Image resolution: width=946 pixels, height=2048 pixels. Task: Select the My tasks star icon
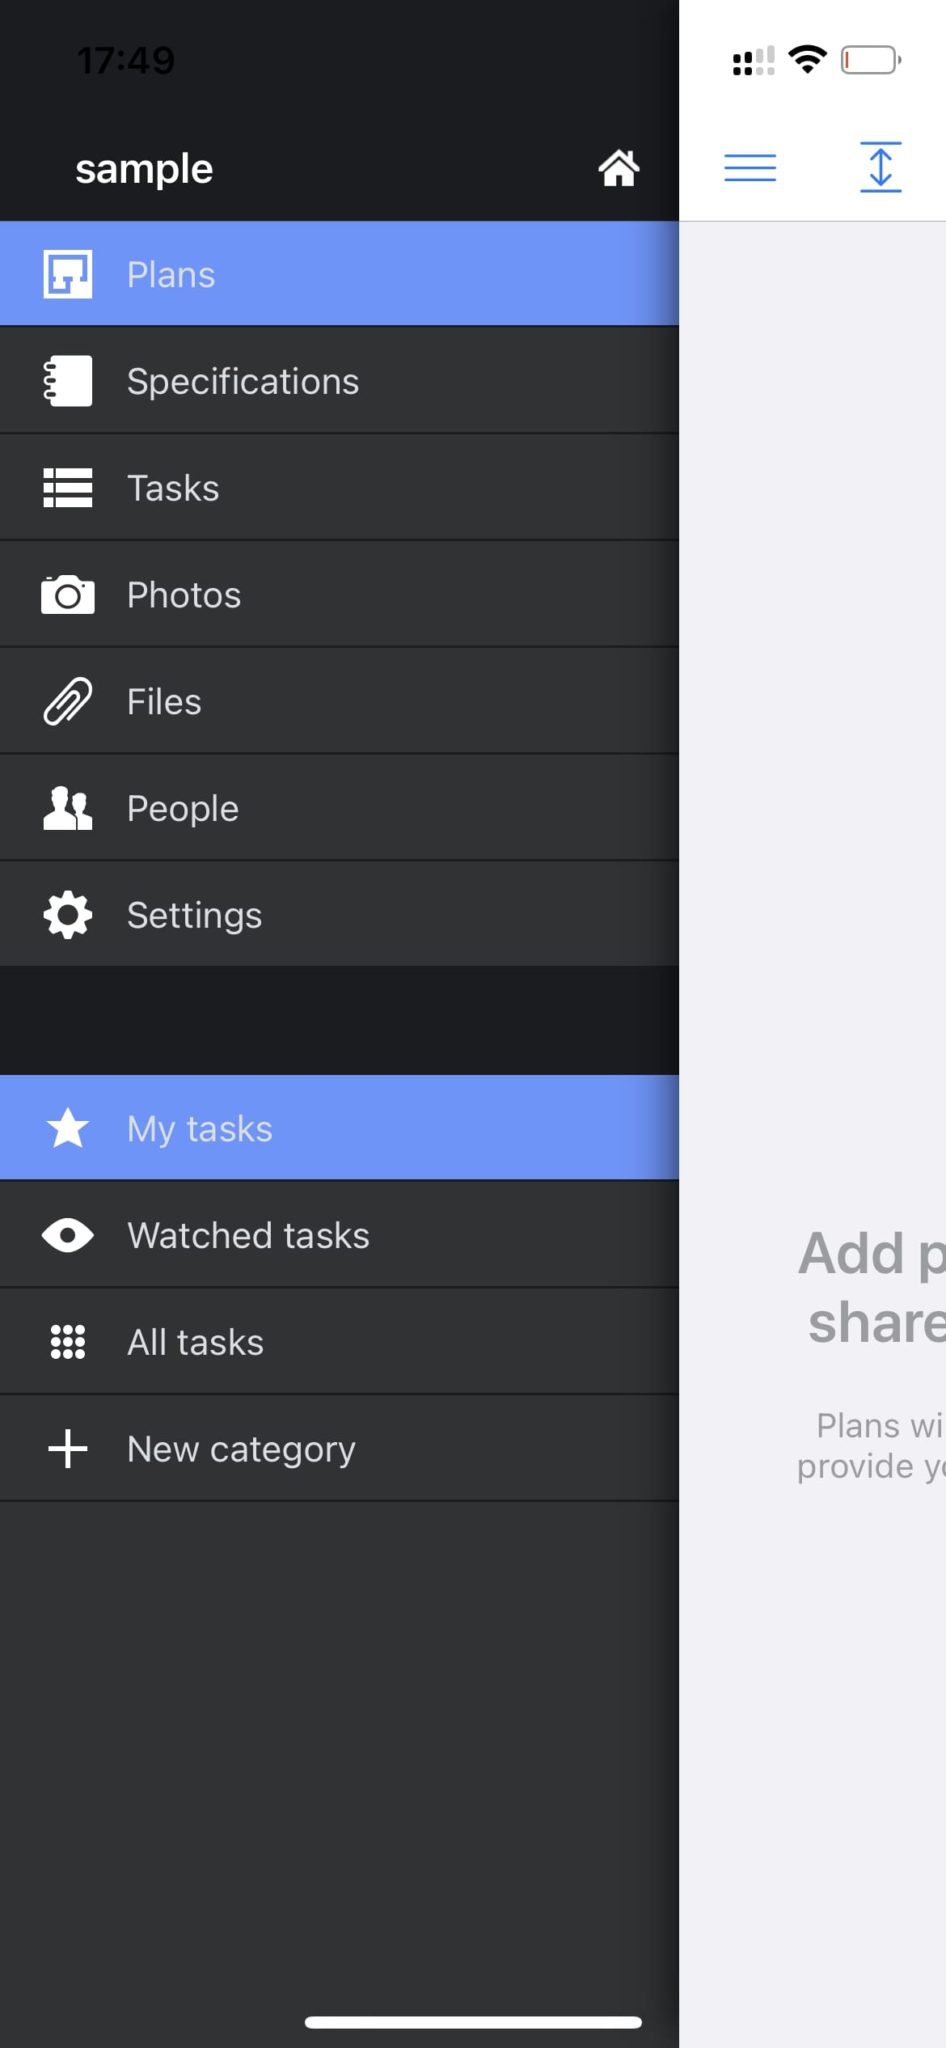coord(68,1128)
